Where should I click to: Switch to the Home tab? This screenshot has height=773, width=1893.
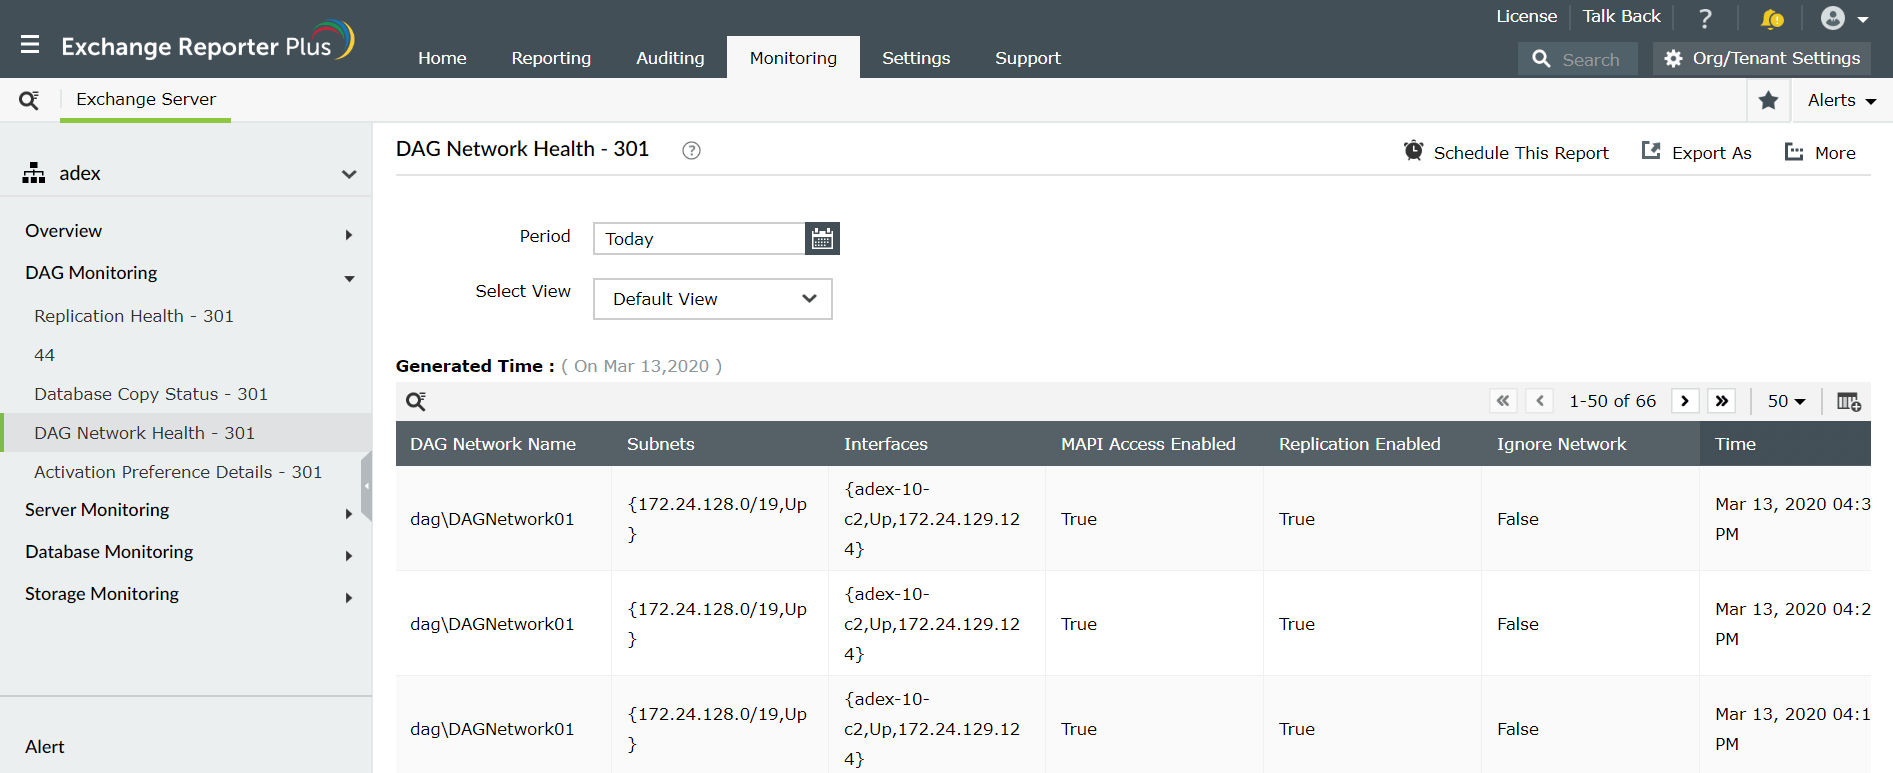(x=442, y=58)
